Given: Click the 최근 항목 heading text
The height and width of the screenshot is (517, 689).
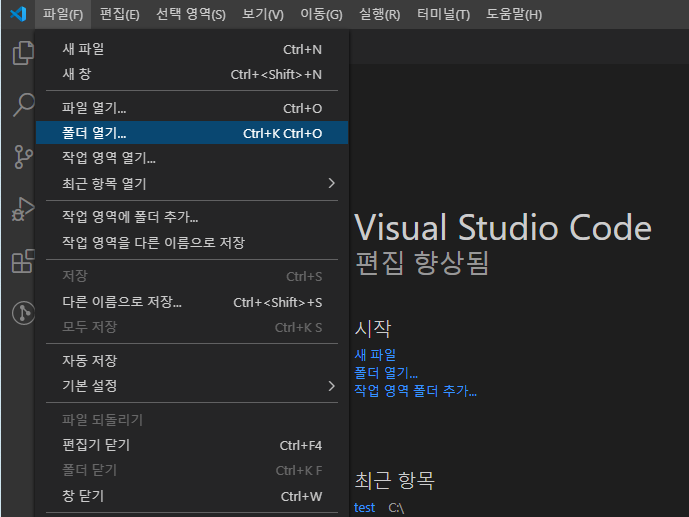Looking at the screenshot, I should [395, 480].
